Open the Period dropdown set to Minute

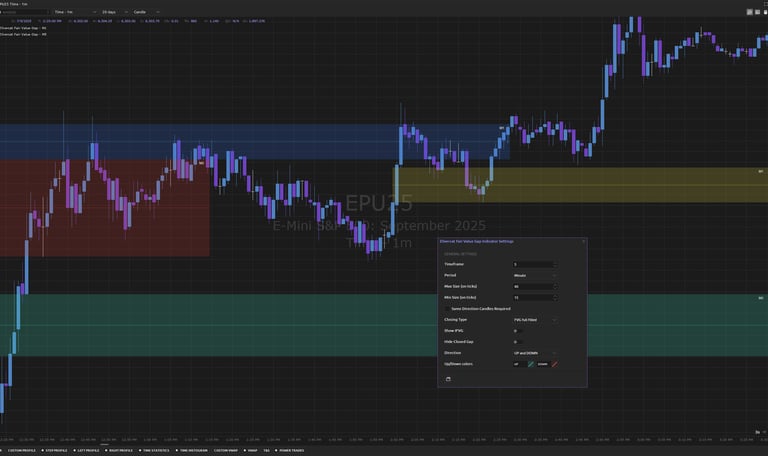pyautogui.click(x=535, y=275)
